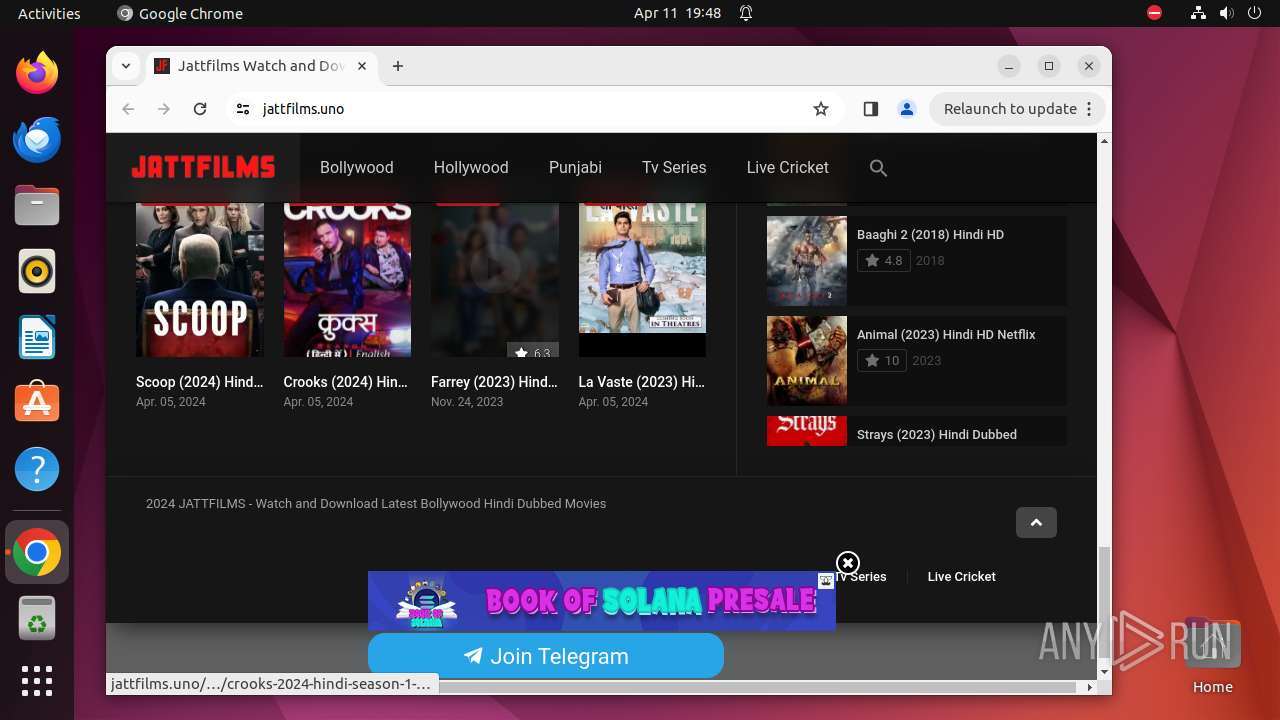Open Files manager from dock

tap(37, 205)
